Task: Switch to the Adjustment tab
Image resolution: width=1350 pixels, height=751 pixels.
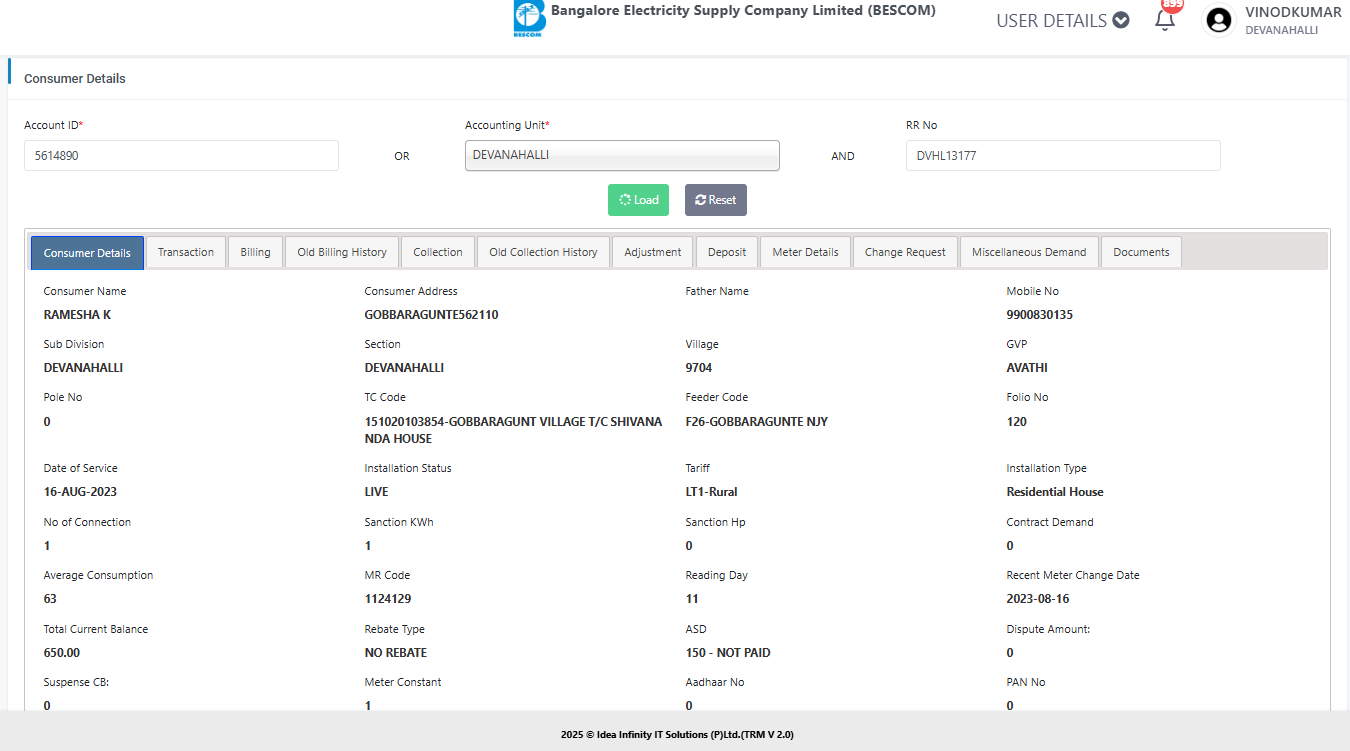Action: pos(653,252)
